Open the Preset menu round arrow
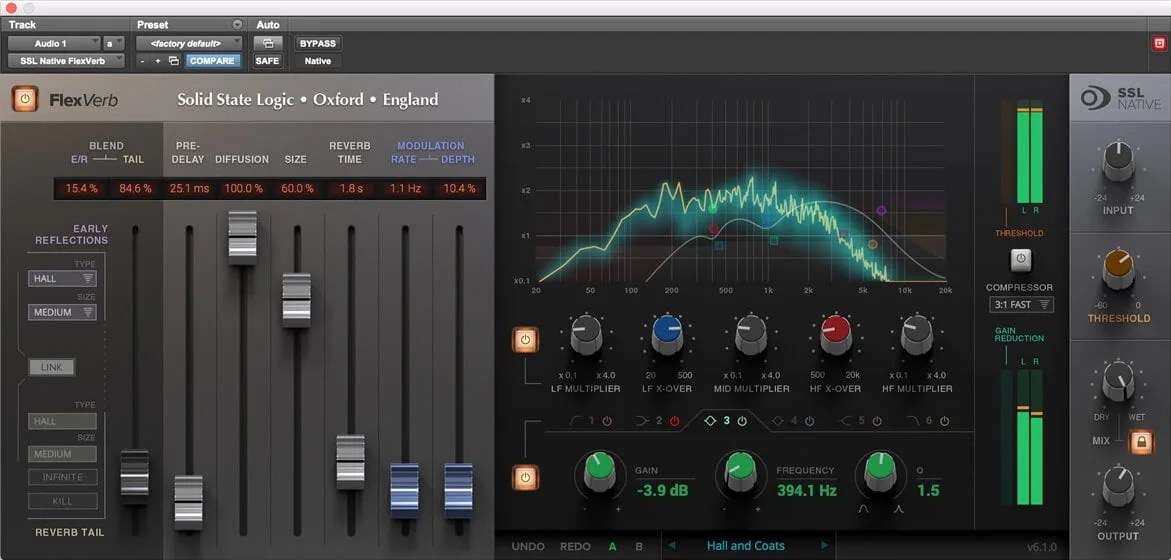Screen dimensions: 1171x560 click(x=237, y=25)
